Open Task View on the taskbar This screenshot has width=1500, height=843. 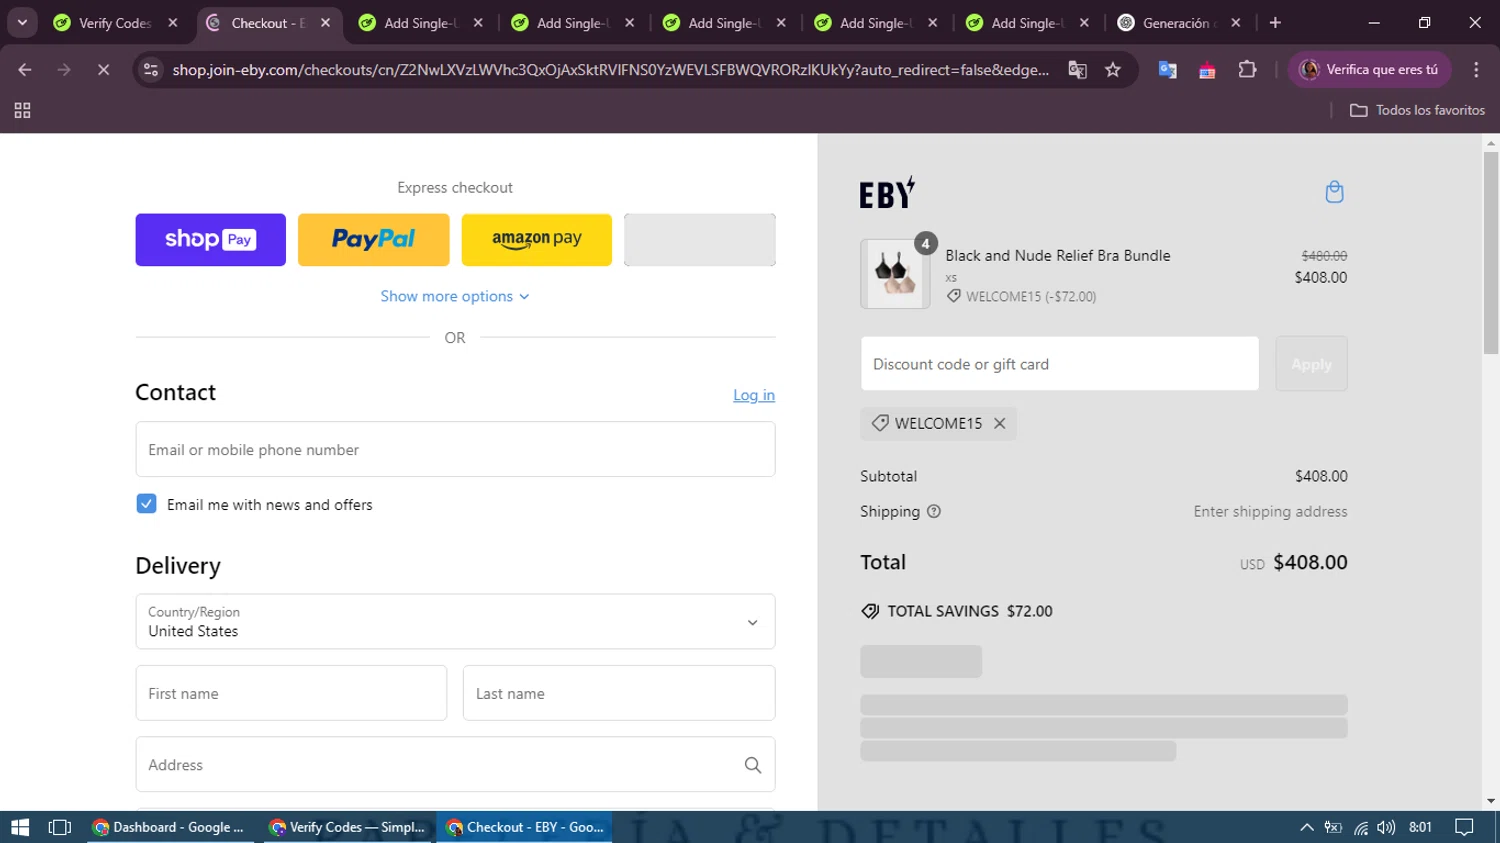click(60, 827)
